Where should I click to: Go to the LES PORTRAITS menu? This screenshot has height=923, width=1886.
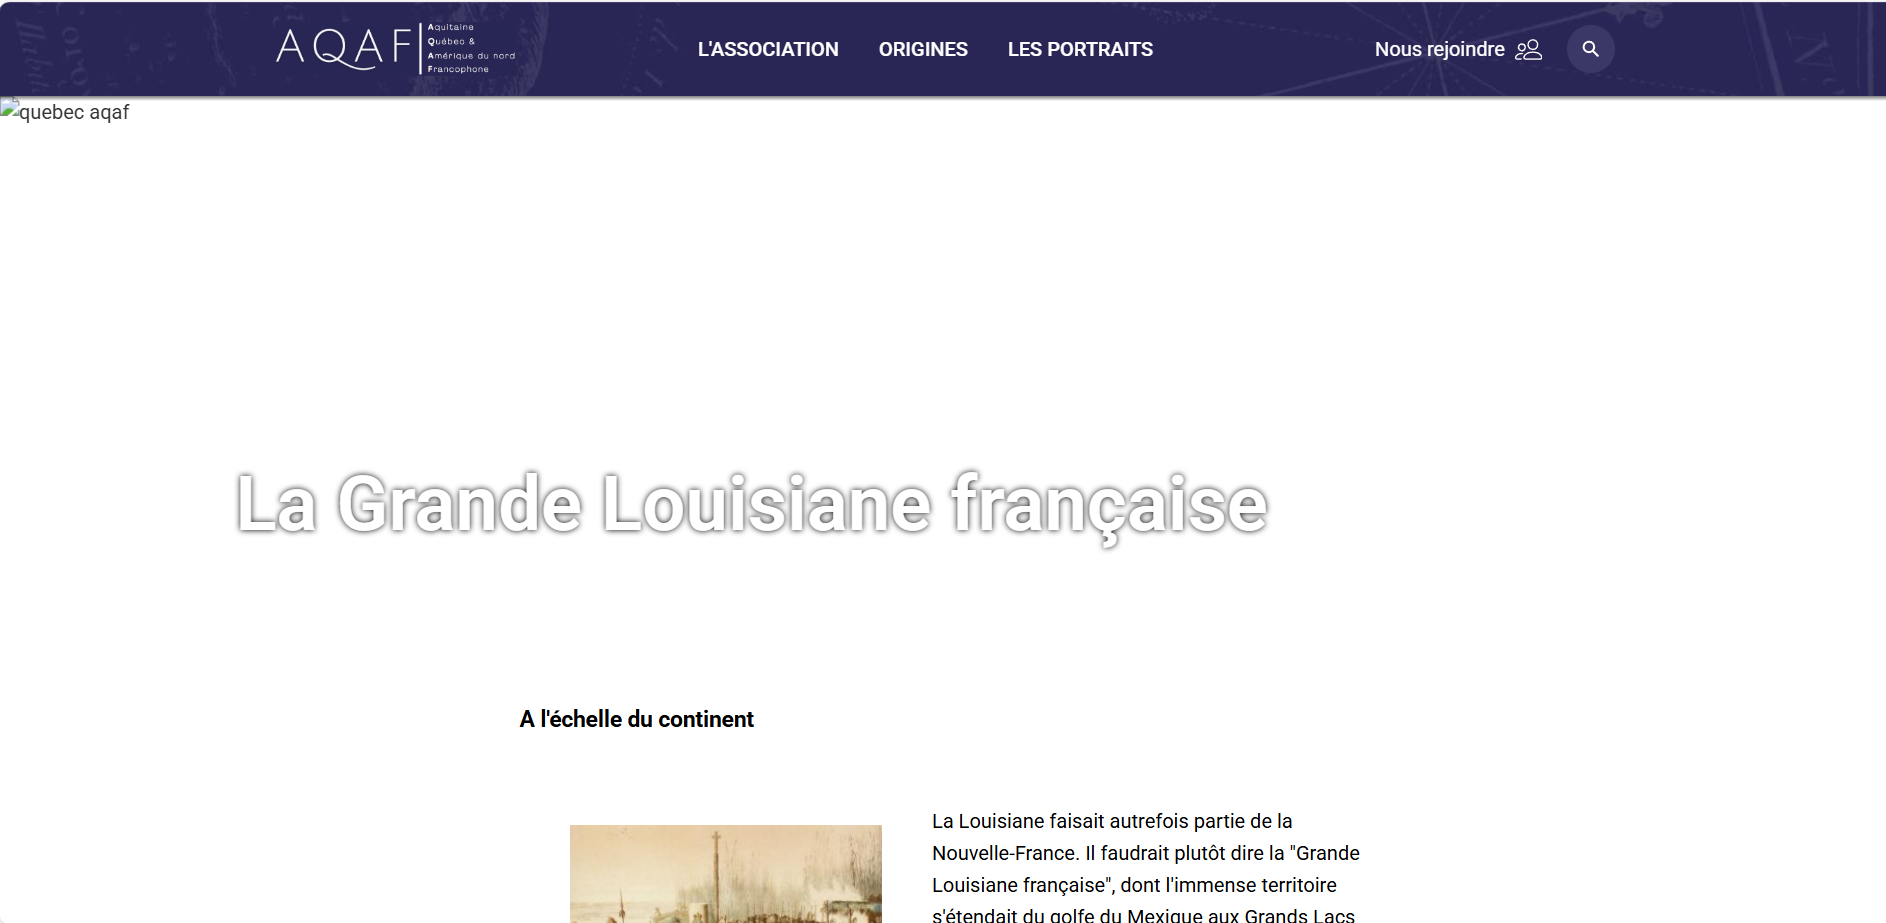pos(1079,49)
